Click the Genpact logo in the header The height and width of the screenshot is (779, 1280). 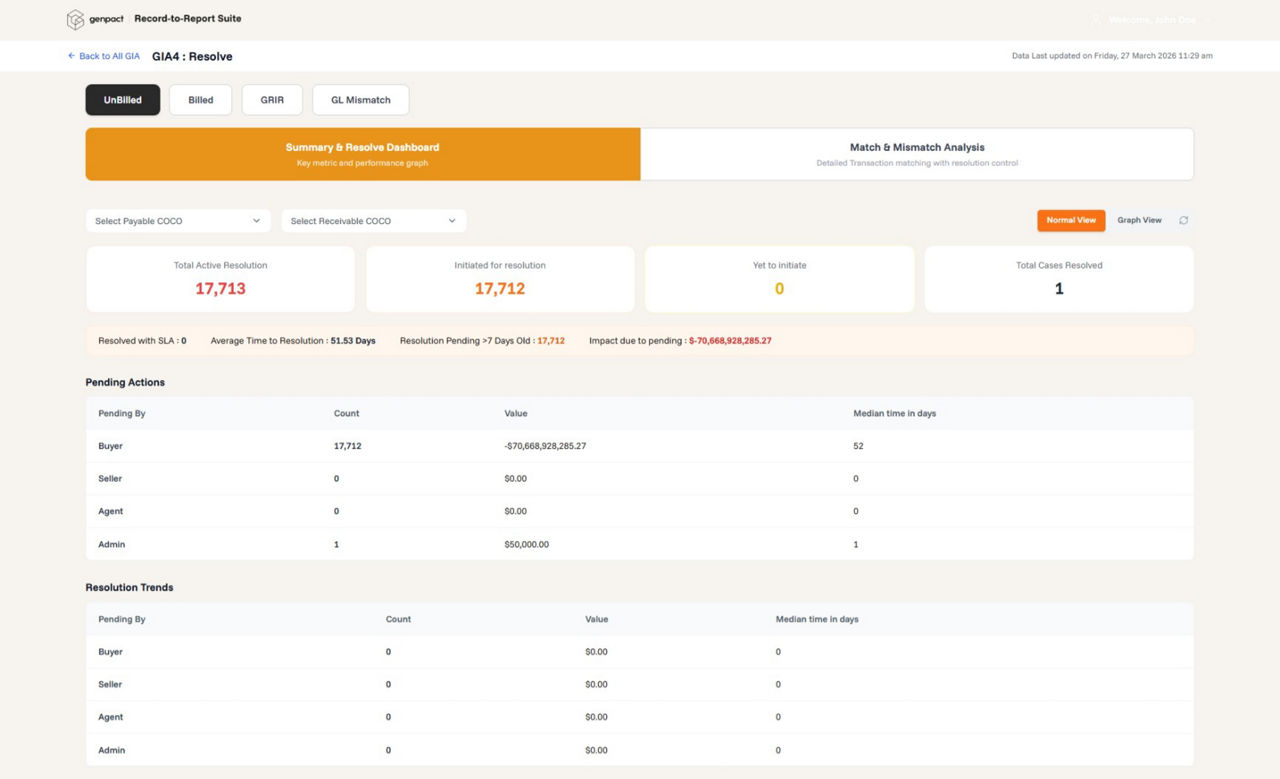[95, 19]
